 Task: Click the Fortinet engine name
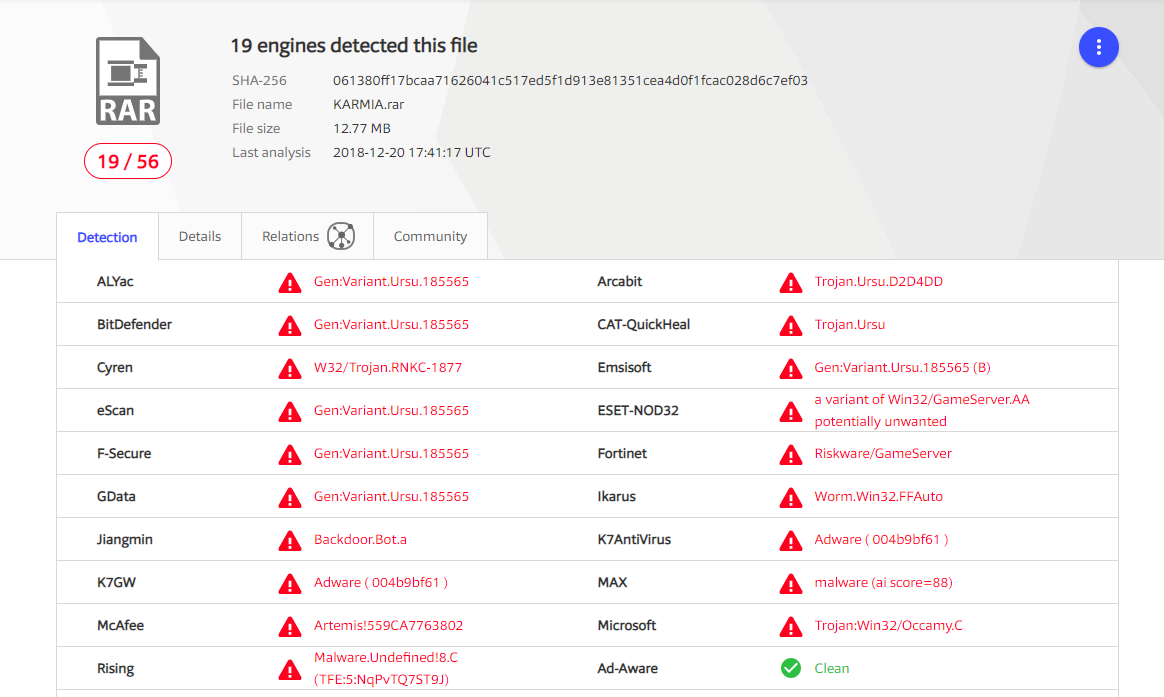tap(622, 454)
